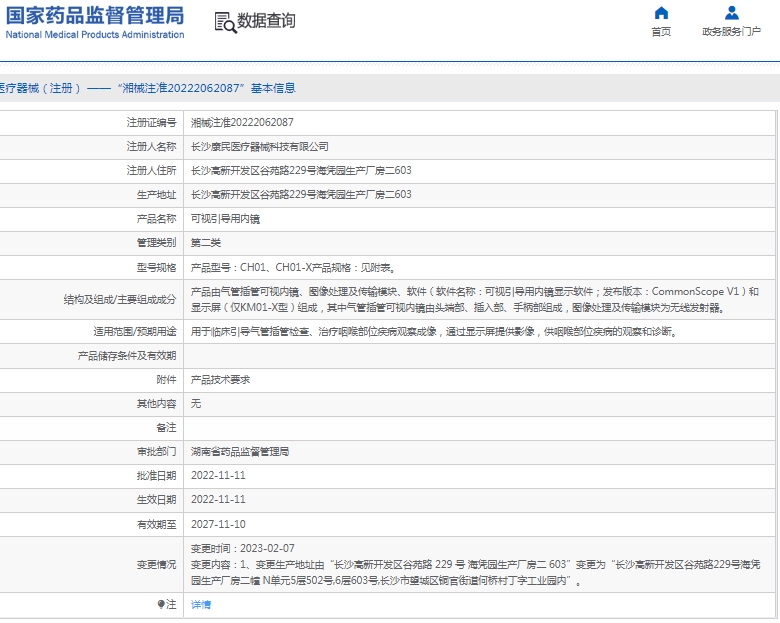Image resolution: width=780 pixels, height=623 pixels.
Task: Click the 备注 label
Action: pyautogui.click(x=166, y=427)
